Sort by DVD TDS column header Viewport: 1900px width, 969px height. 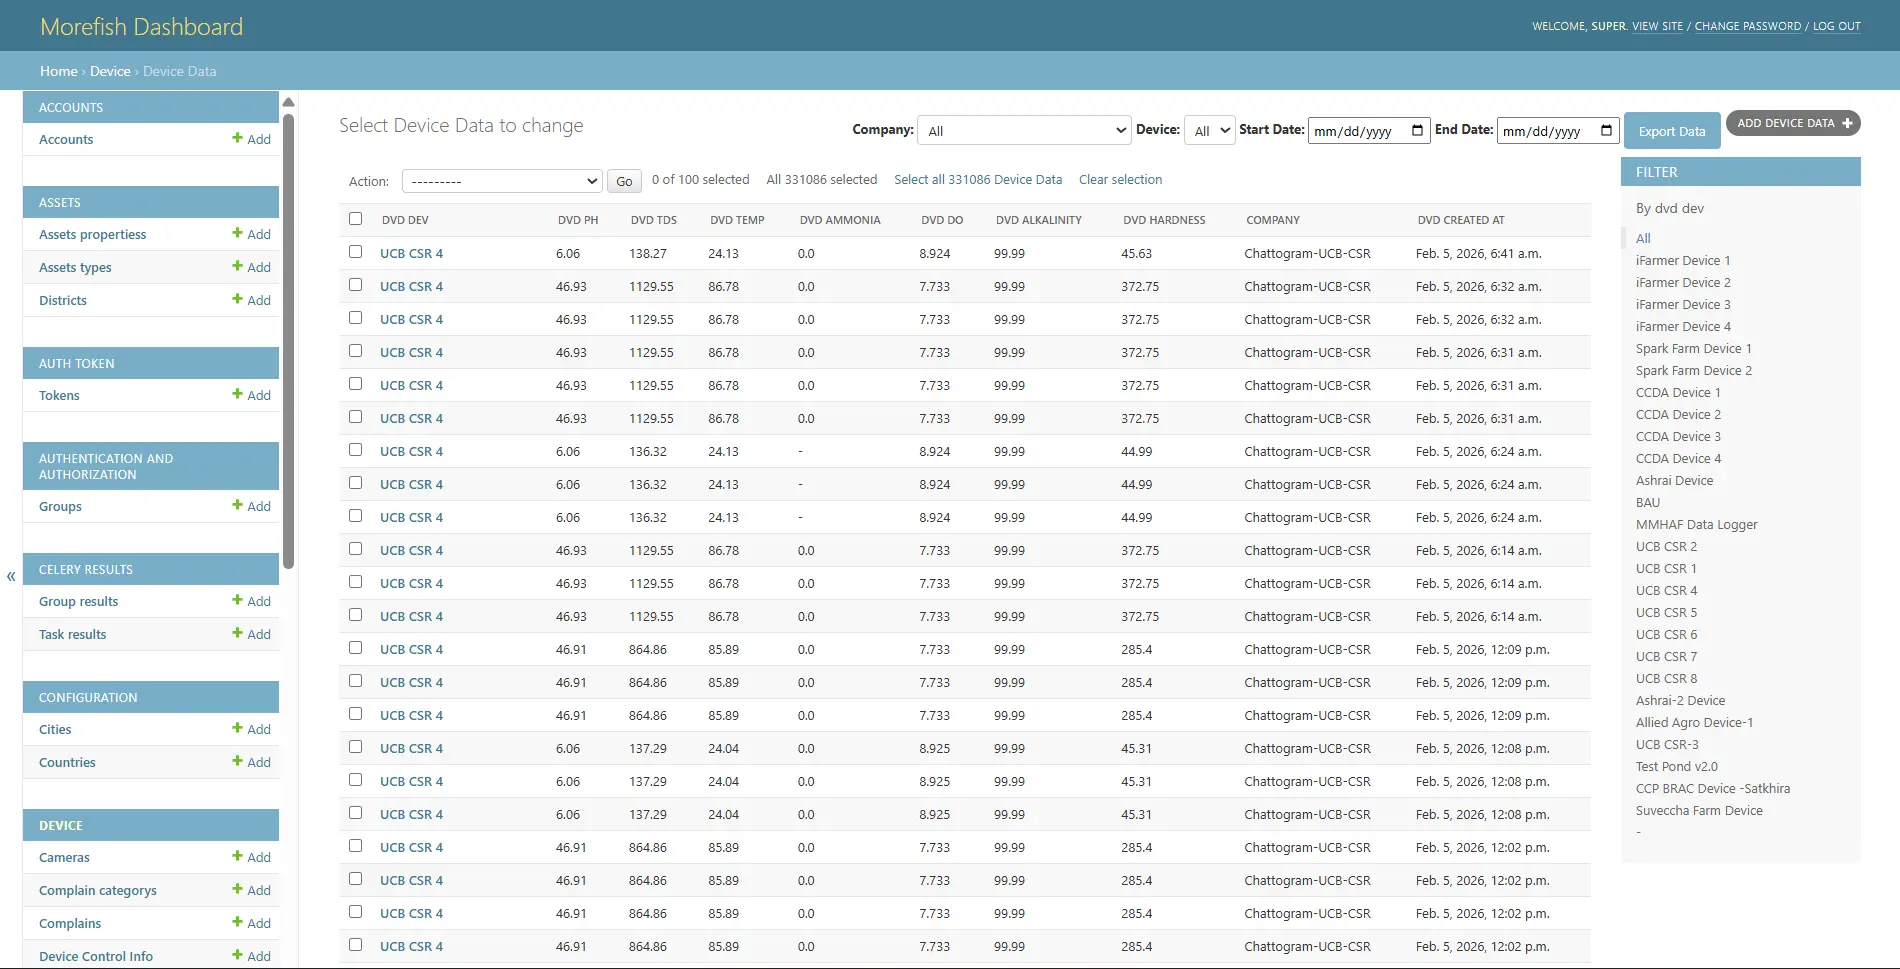click(x=653, y=220)
